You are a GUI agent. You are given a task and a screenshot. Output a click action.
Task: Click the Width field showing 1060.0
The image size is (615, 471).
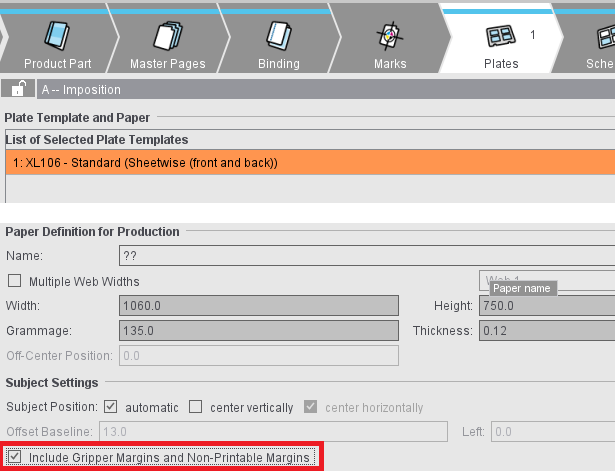pyautogui.click(x=258, y=305)
